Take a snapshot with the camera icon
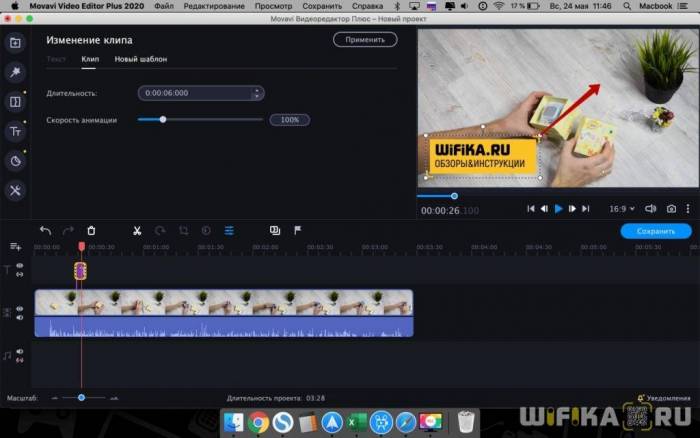 pos(671,209)
